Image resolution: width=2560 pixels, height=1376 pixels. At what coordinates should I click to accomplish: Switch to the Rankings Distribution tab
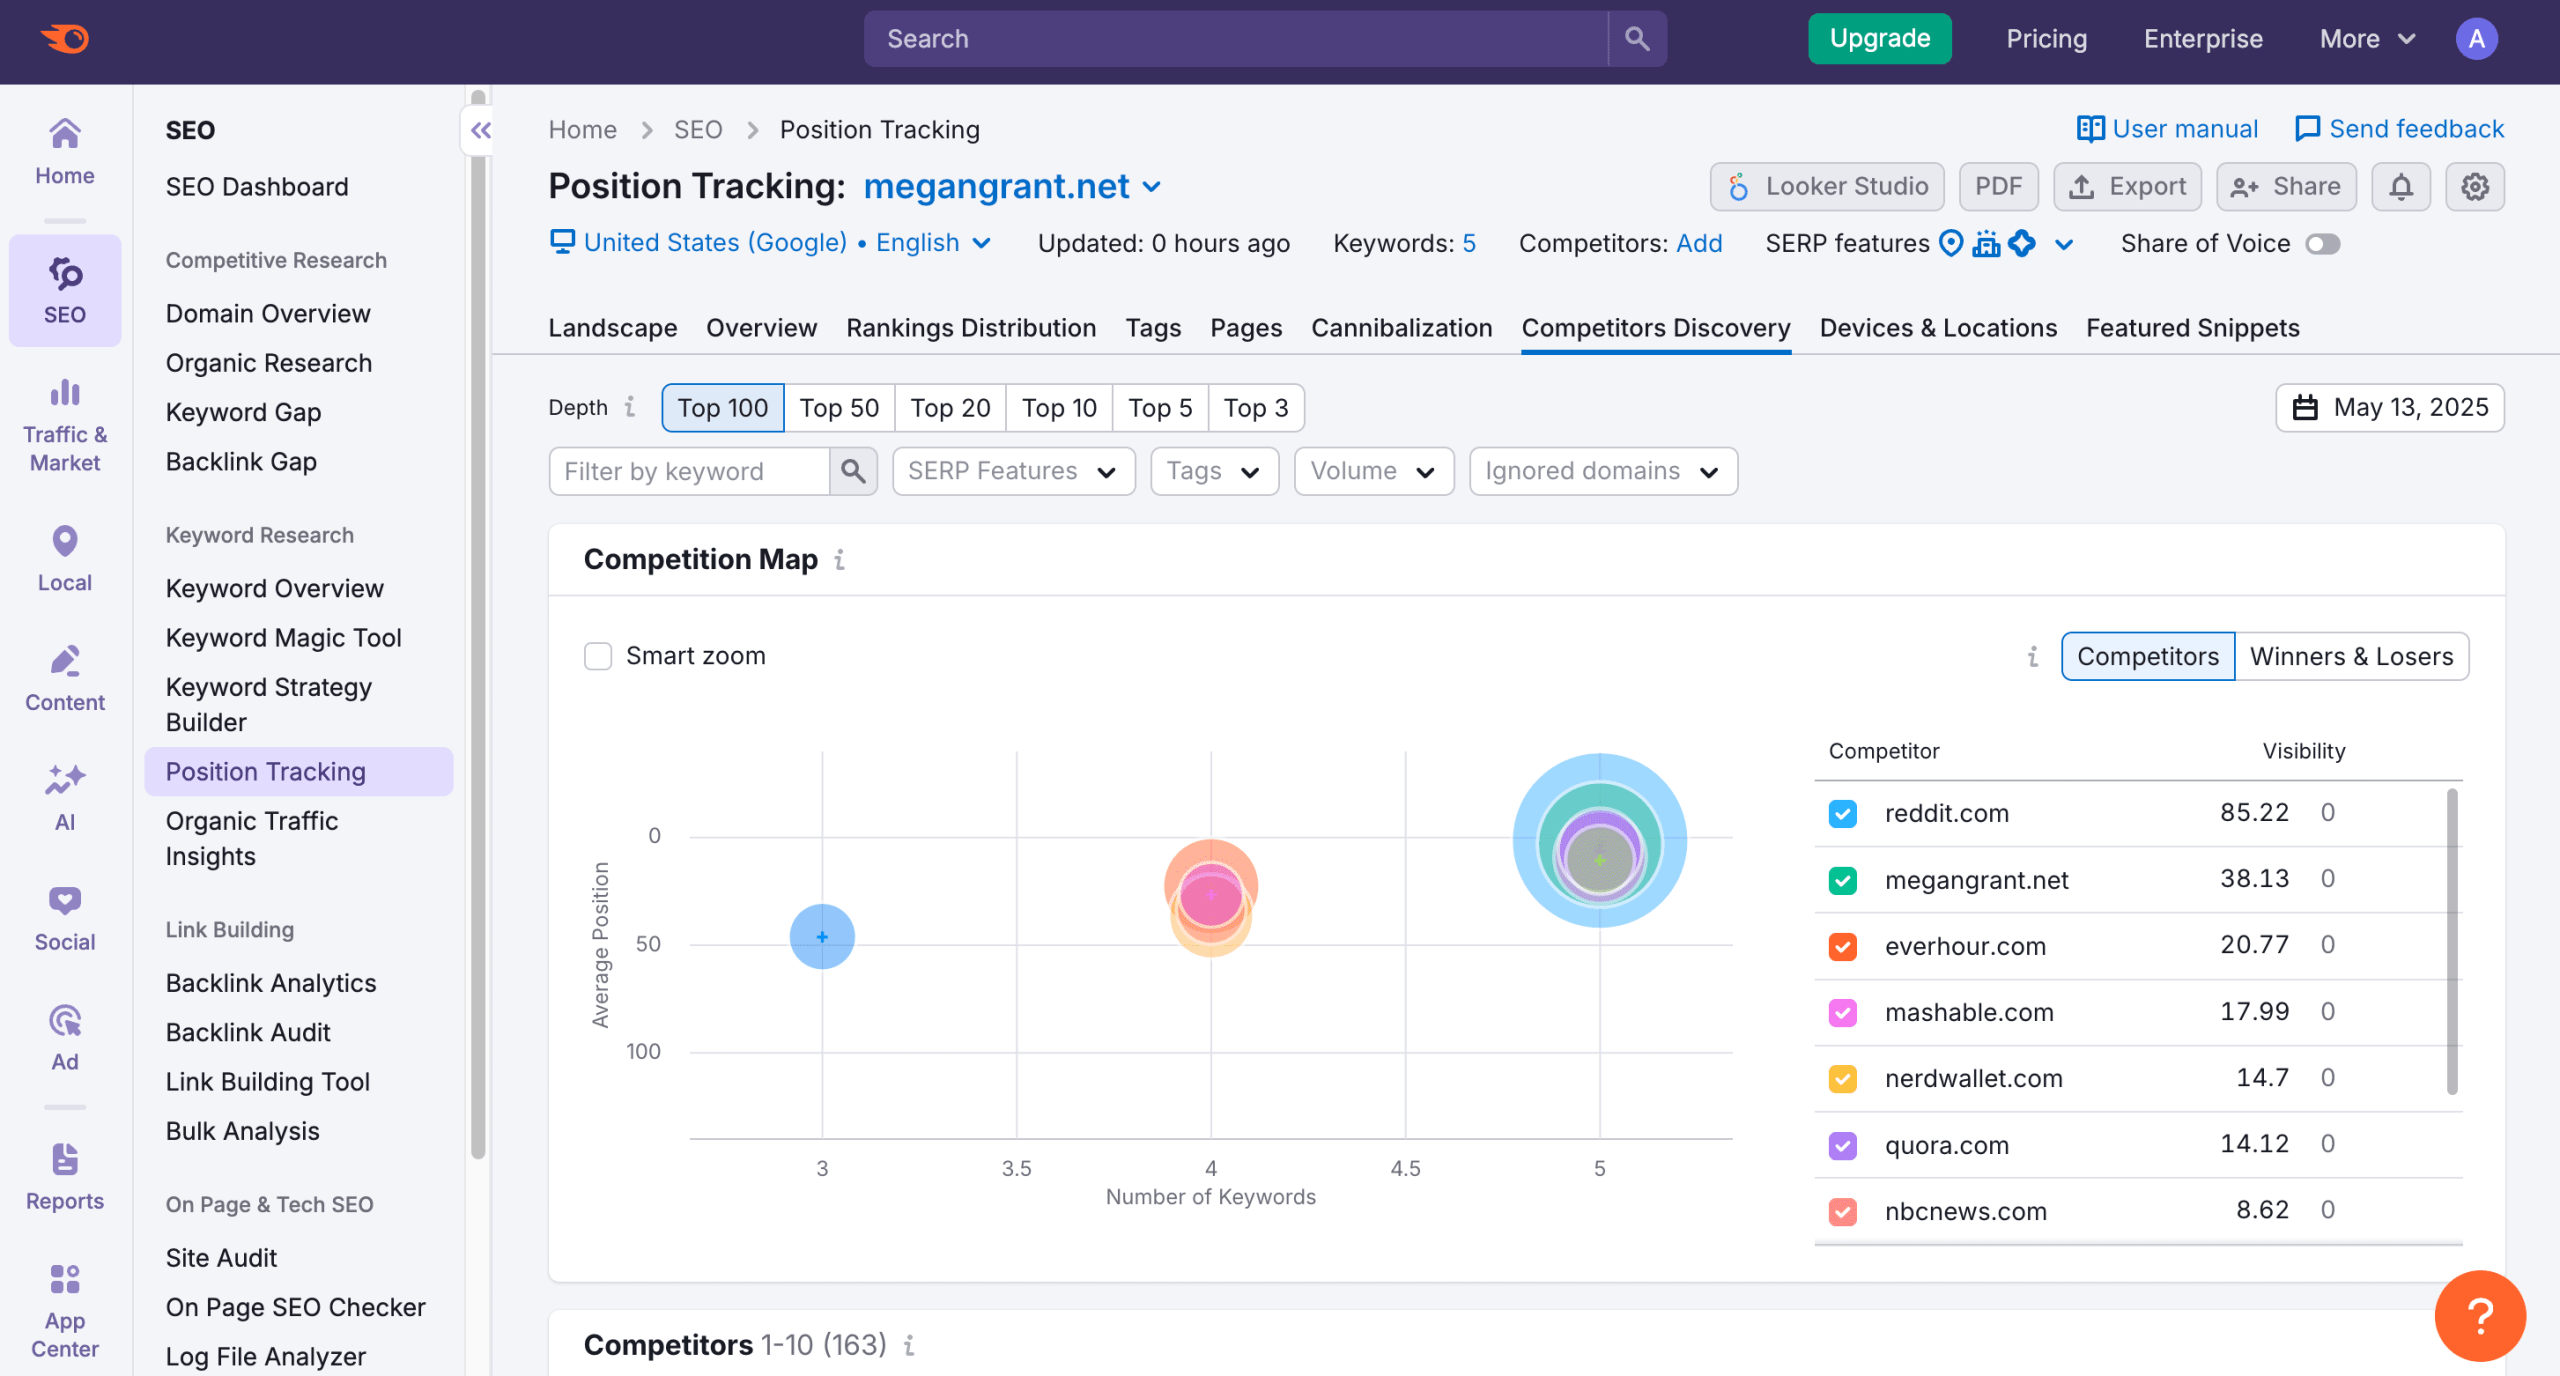point(971,328)
